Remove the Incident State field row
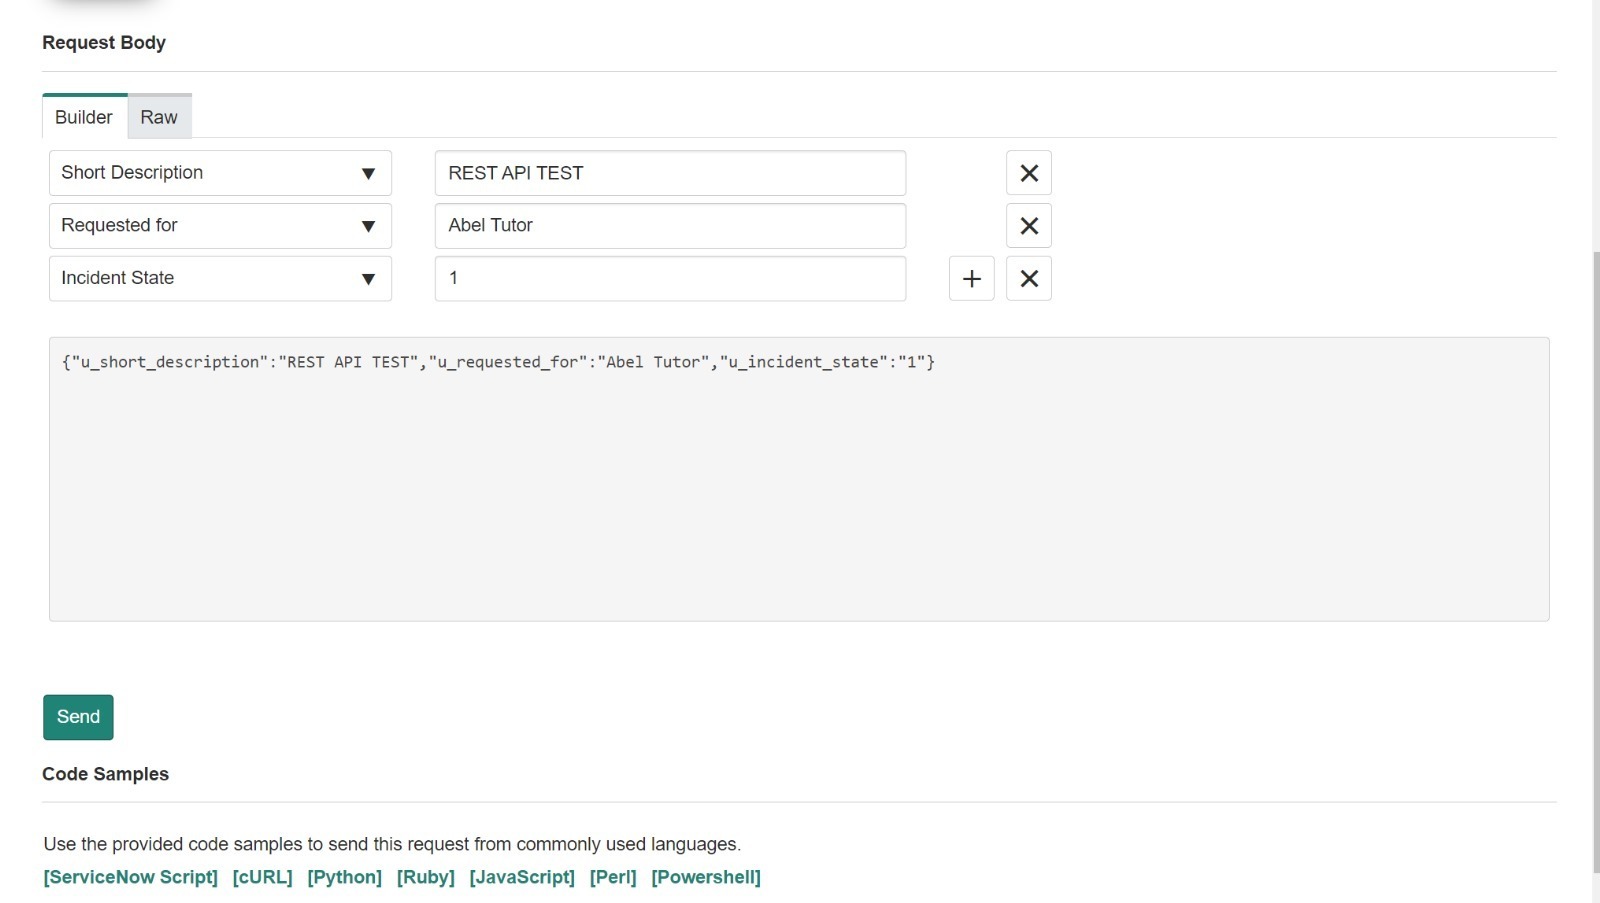This screenshot has height=903, width=1600. (x=1029, y=279)
